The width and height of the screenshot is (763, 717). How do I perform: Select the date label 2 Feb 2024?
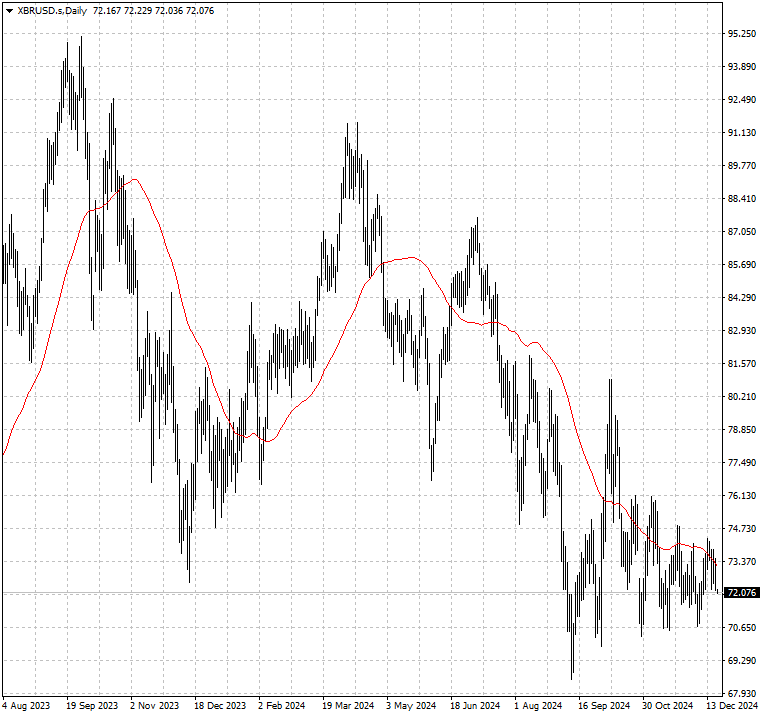[282, 705]
